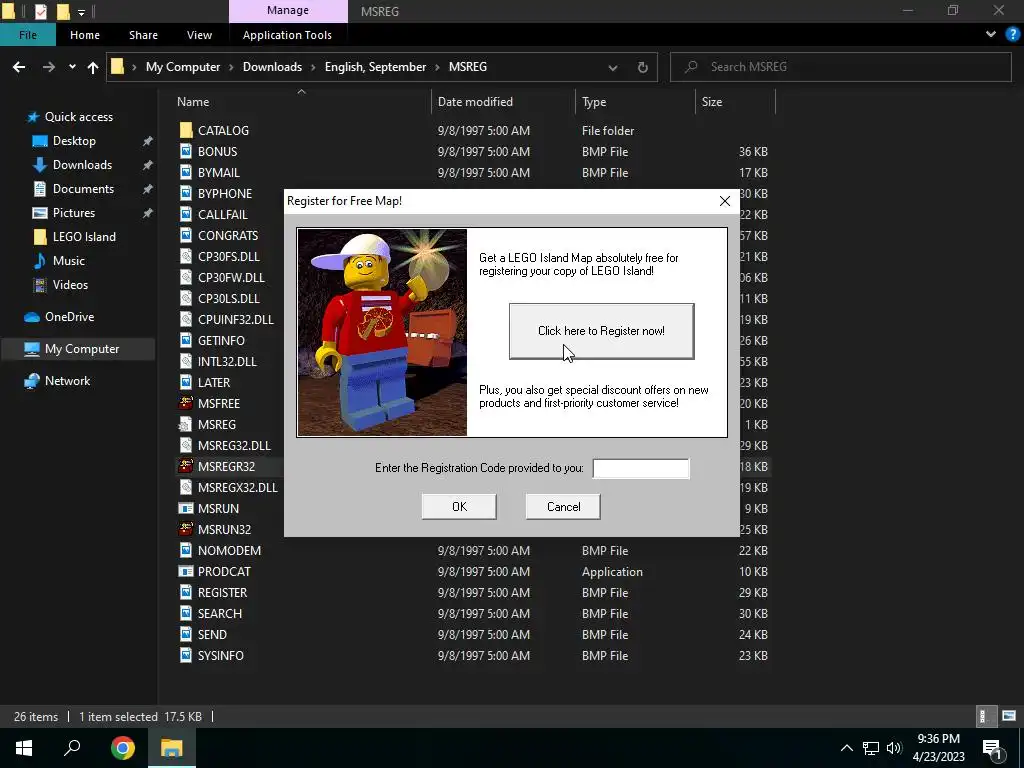Open File Explorer taskbar icon

point(172,748)
